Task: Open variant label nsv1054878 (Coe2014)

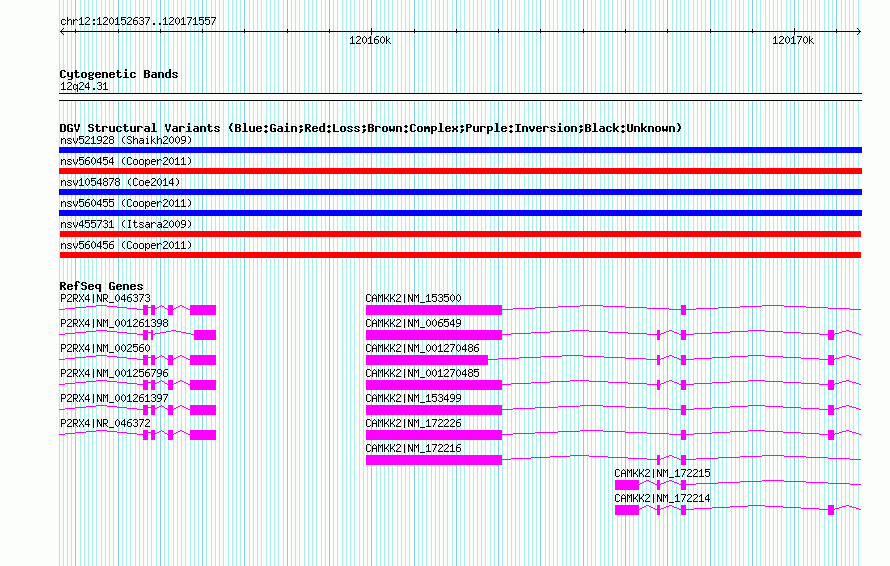Action: (120, 182)
